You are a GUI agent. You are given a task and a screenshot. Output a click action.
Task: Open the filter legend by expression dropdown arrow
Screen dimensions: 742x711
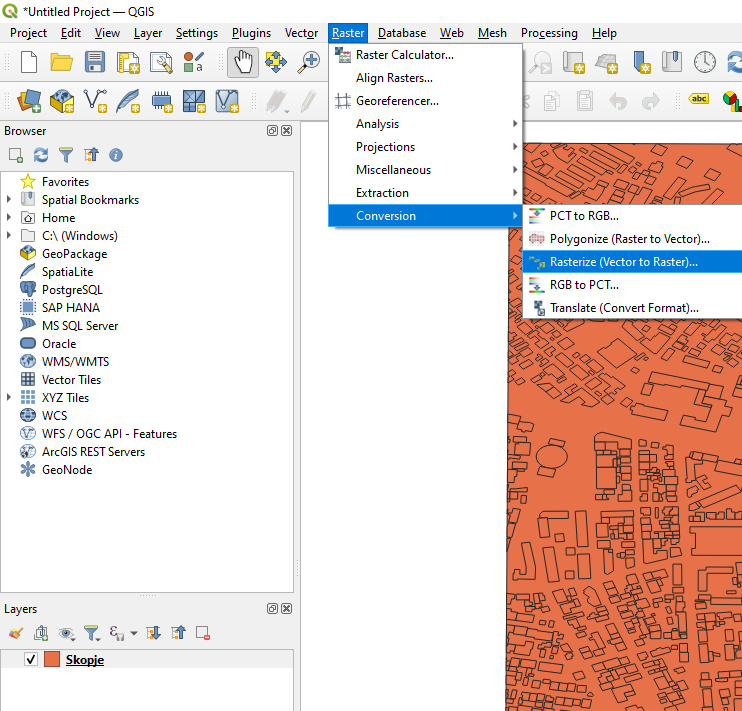point(134,633)
